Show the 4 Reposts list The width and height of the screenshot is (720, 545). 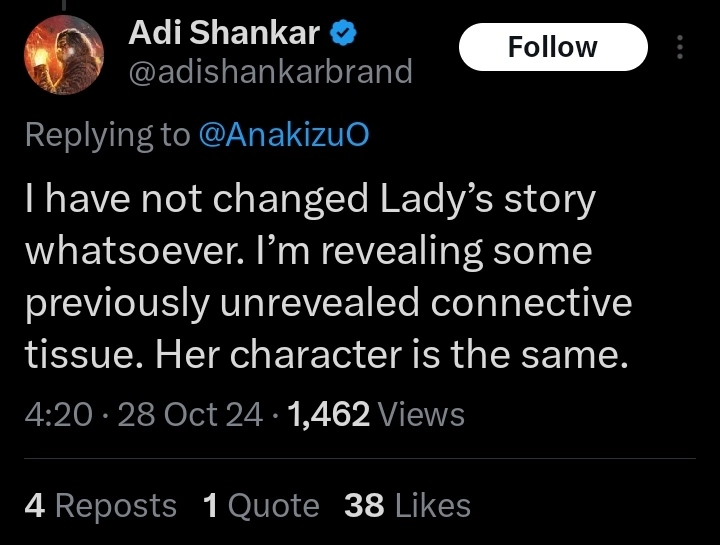click(100, 505)
